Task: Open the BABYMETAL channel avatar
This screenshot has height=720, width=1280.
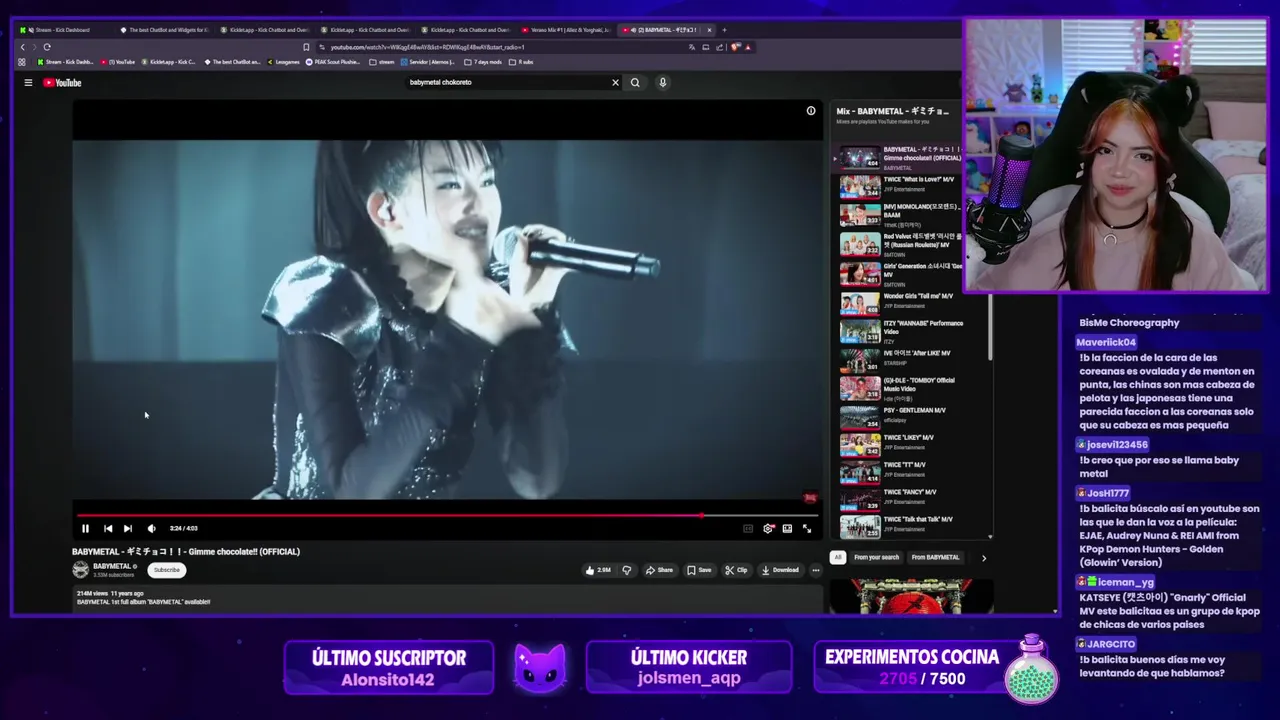Action: [x=81, y=570]
